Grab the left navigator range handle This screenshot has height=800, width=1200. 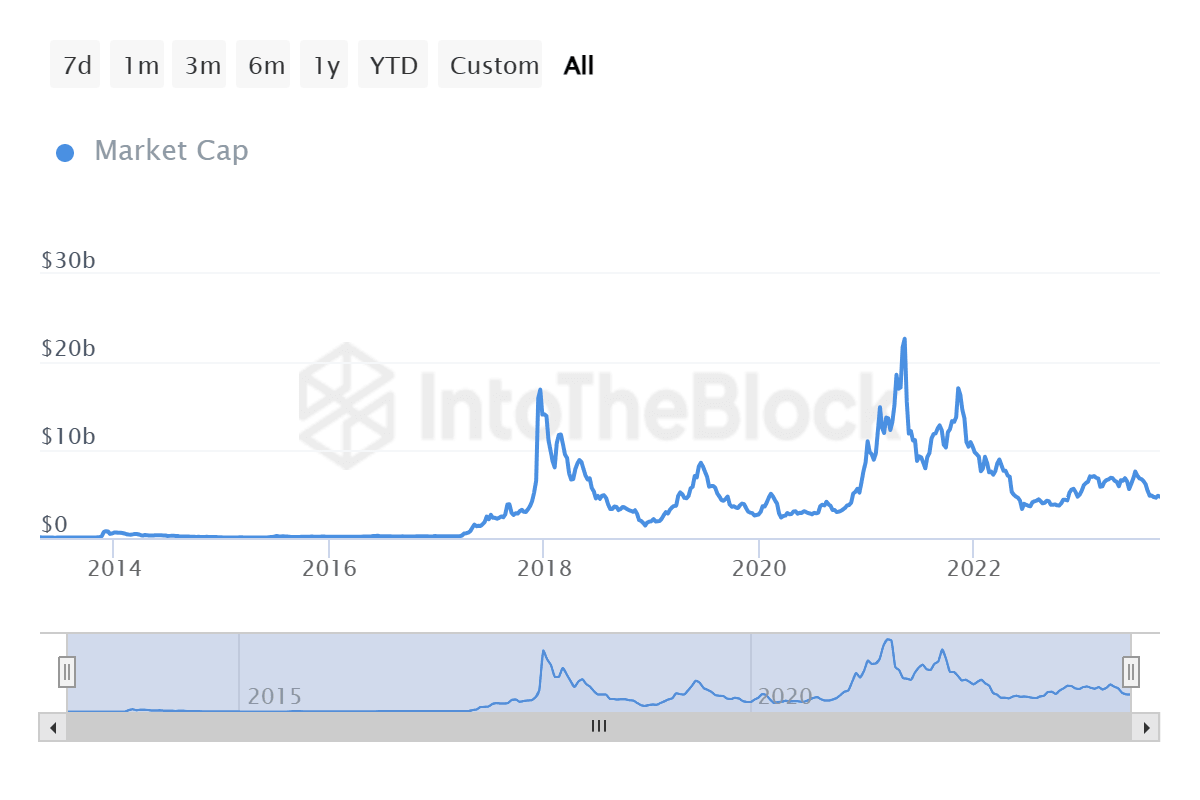pyautogui.click(x=67, y=672)
